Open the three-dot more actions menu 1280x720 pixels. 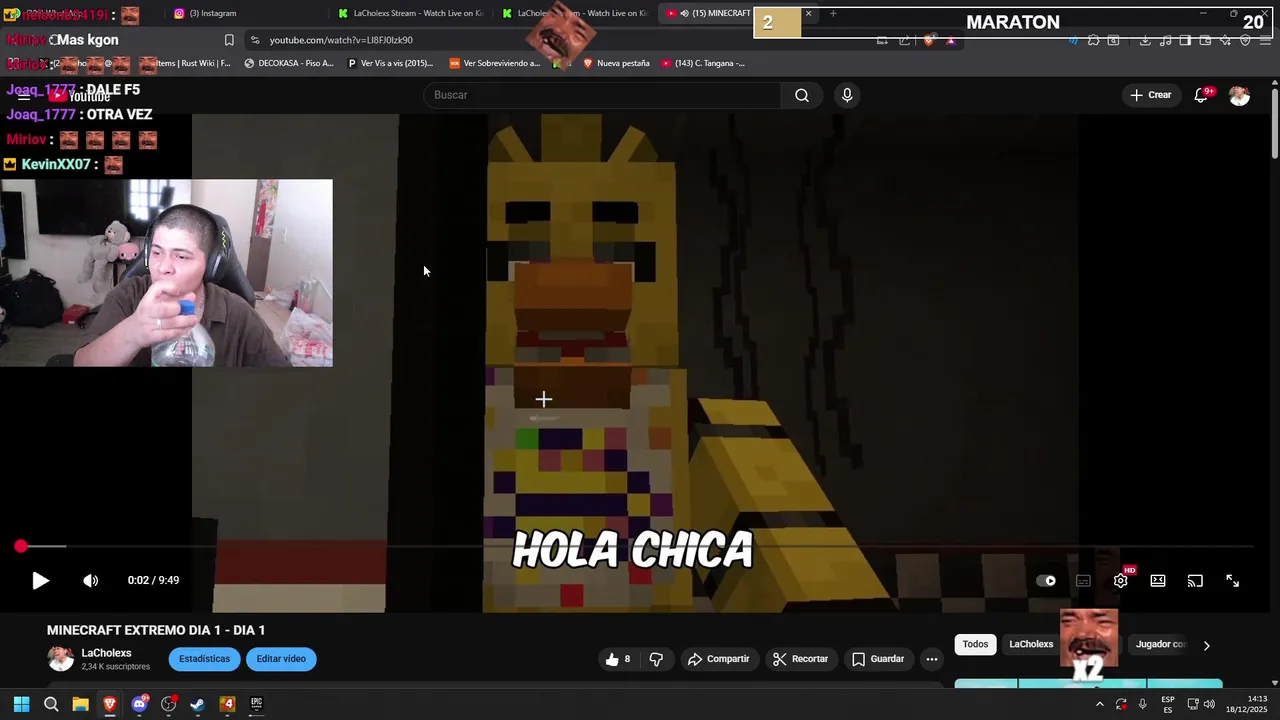(x=932, y=659)
